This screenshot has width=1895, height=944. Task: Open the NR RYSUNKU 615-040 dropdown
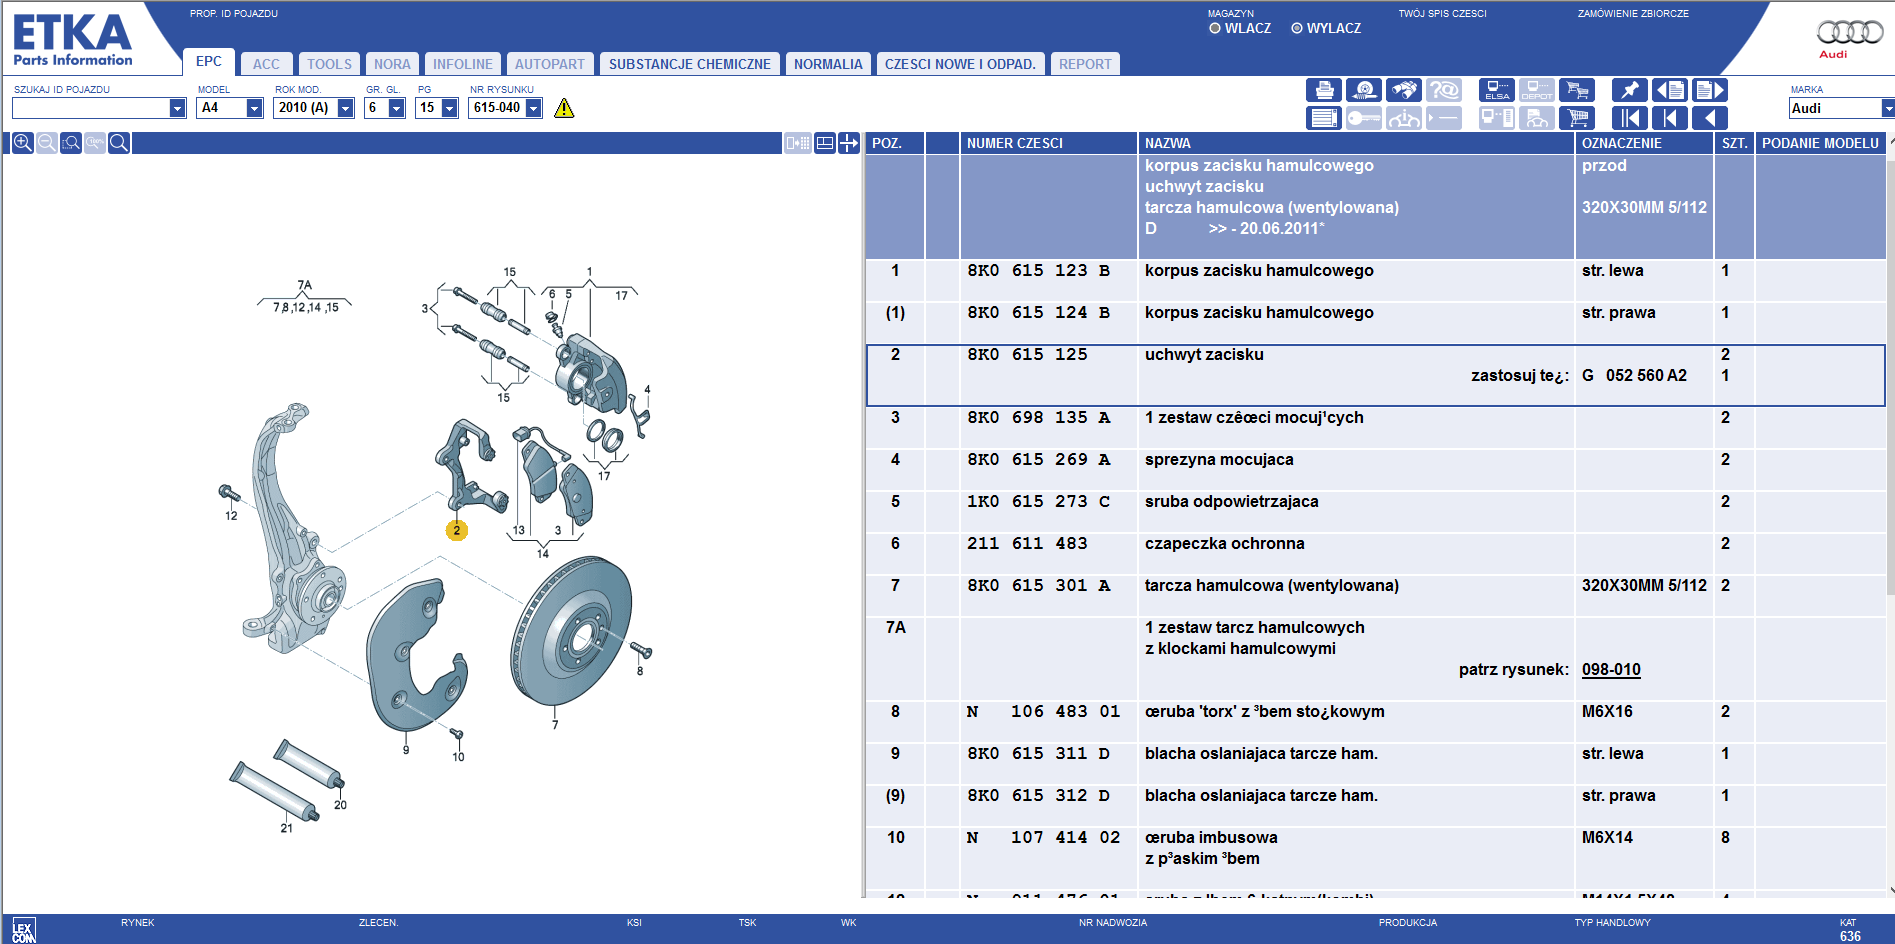click(x=533, y=108)
